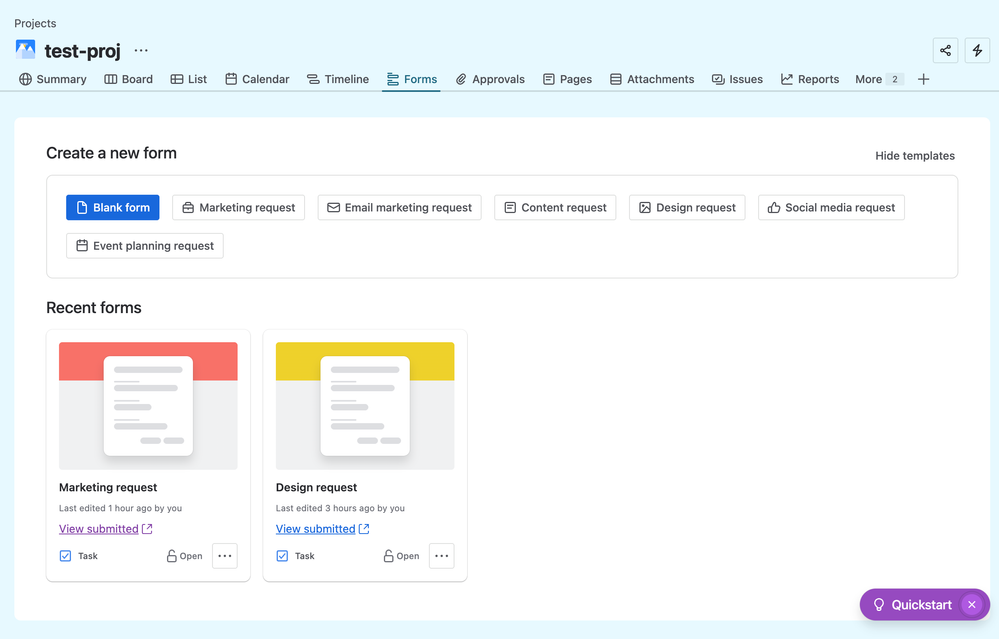Switch to the Summary tab

point(53,79)
